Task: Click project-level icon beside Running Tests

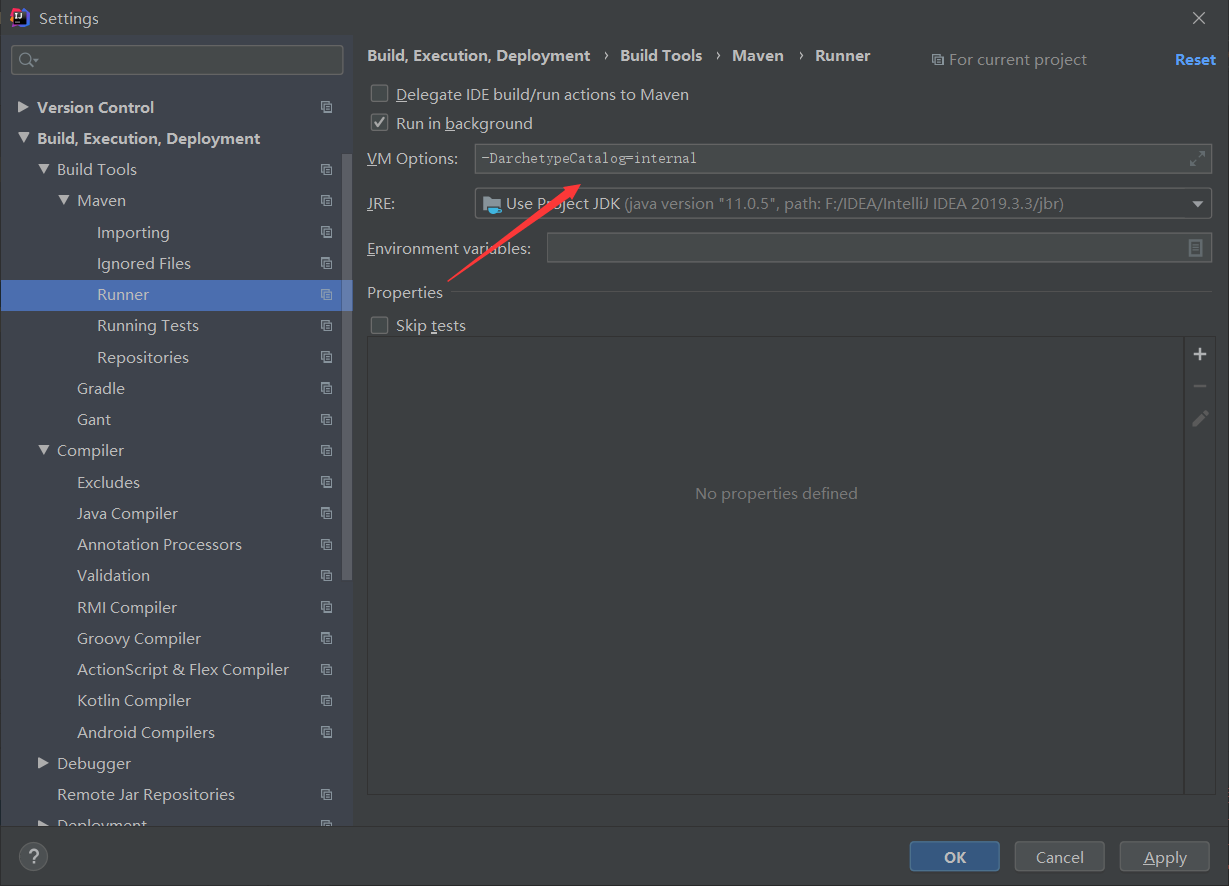Action: (x=326, y=325)
